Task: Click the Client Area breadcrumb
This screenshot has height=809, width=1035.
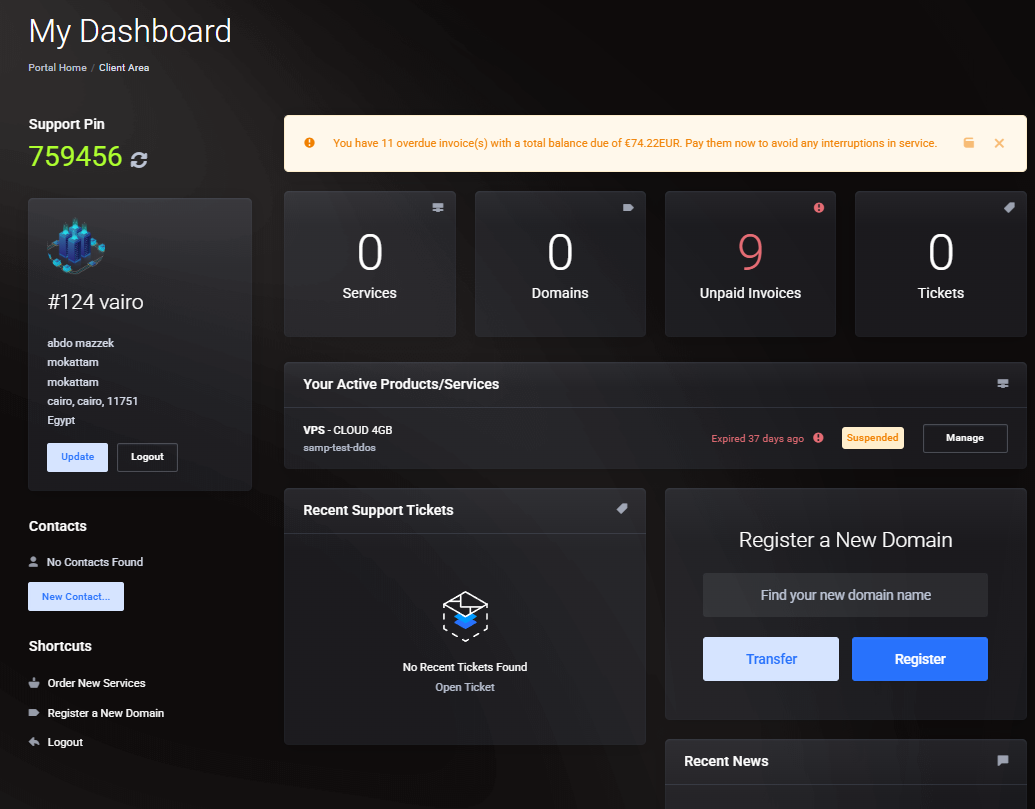Action: (124, 67)
